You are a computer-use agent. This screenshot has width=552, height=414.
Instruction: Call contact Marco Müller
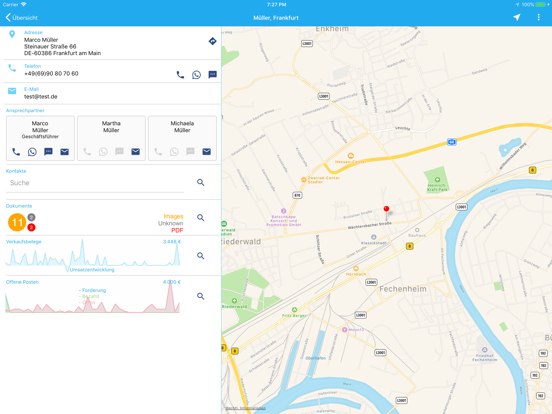click(x=16, y=152)
